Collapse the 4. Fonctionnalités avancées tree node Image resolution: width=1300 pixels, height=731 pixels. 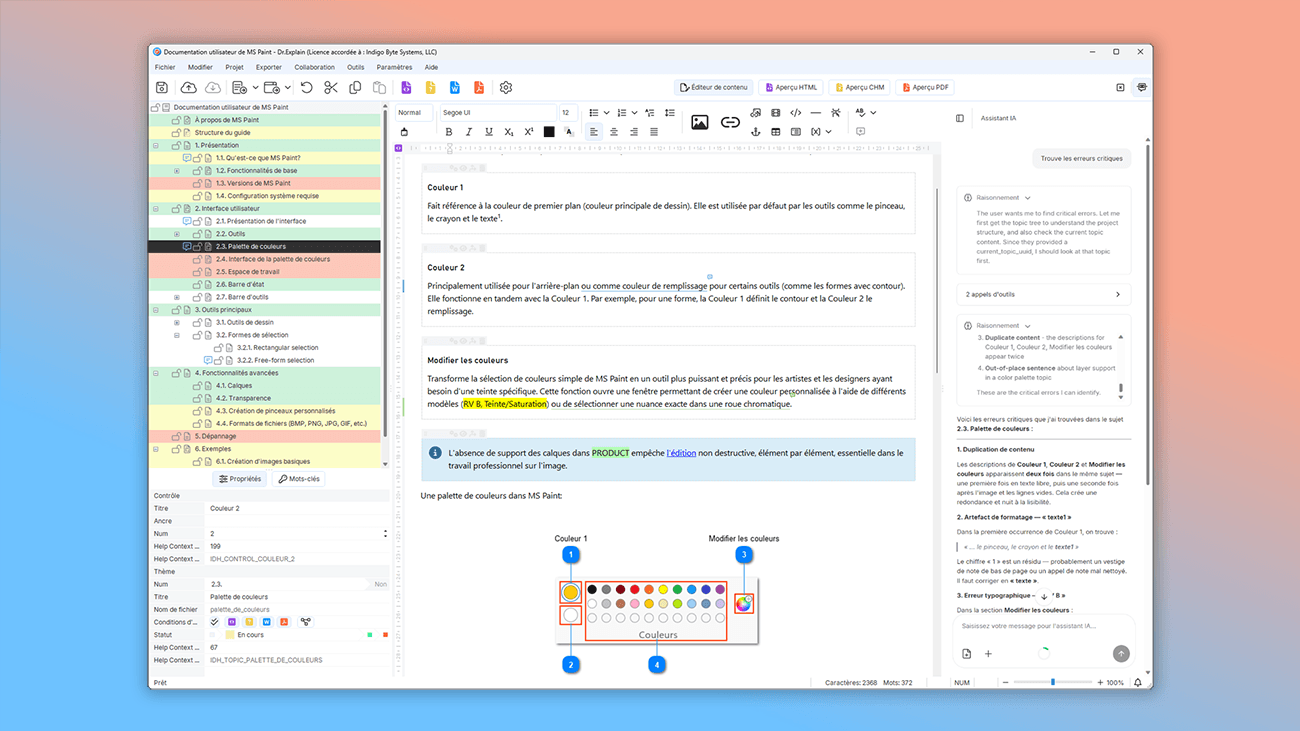pos(156,373)
